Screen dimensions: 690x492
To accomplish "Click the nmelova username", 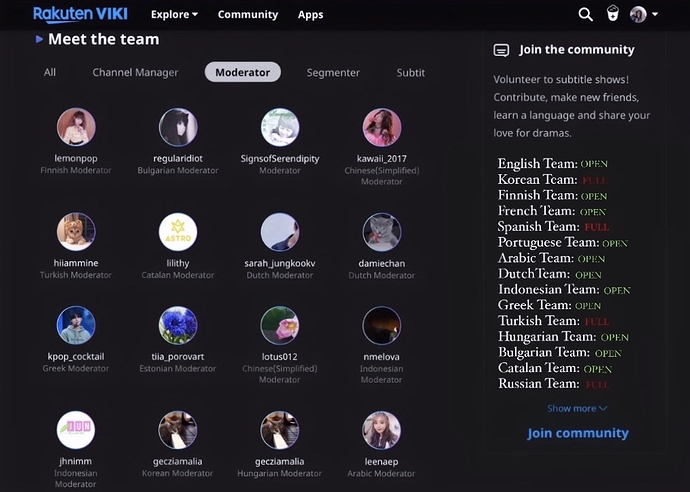I will point(382,356).
